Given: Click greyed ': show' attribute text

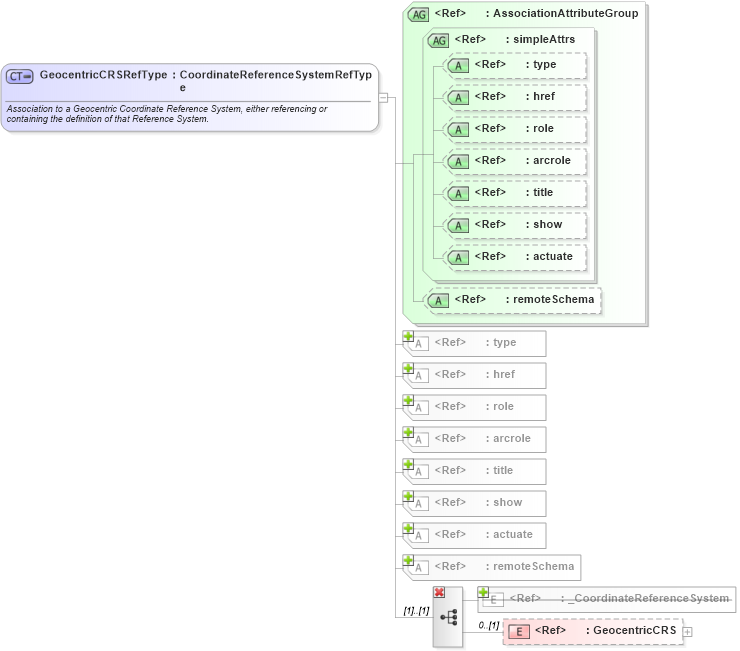Looking at the screenshot, I should pos(504,502).
